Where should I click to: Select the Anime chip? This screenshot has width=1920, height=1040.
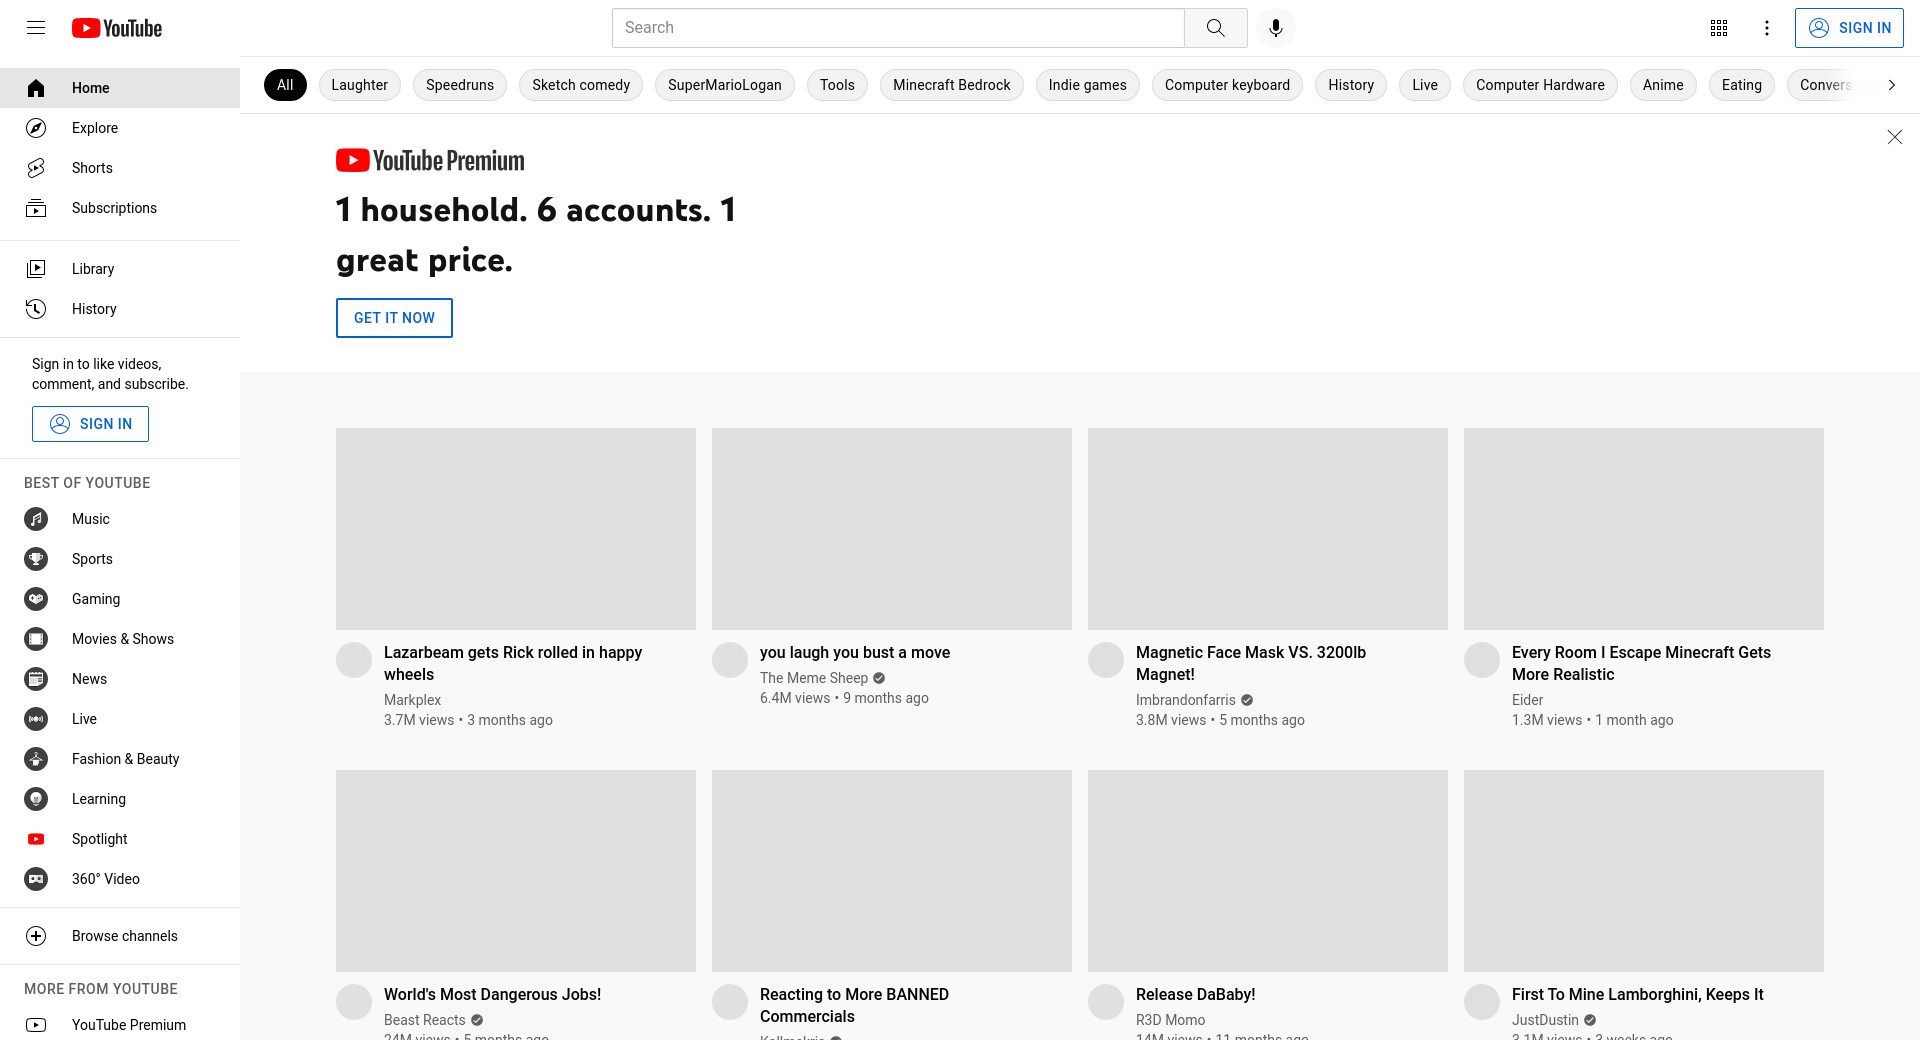(1663, 85)
